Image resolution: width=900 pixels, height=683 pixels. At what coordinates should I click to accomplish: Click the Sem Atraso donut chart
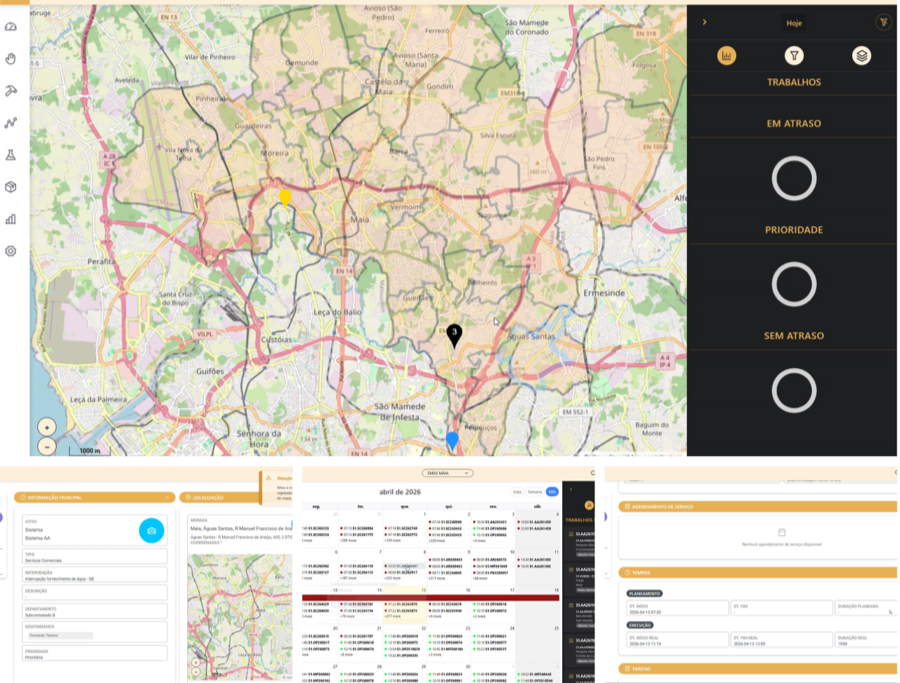(x=794, y=391)
